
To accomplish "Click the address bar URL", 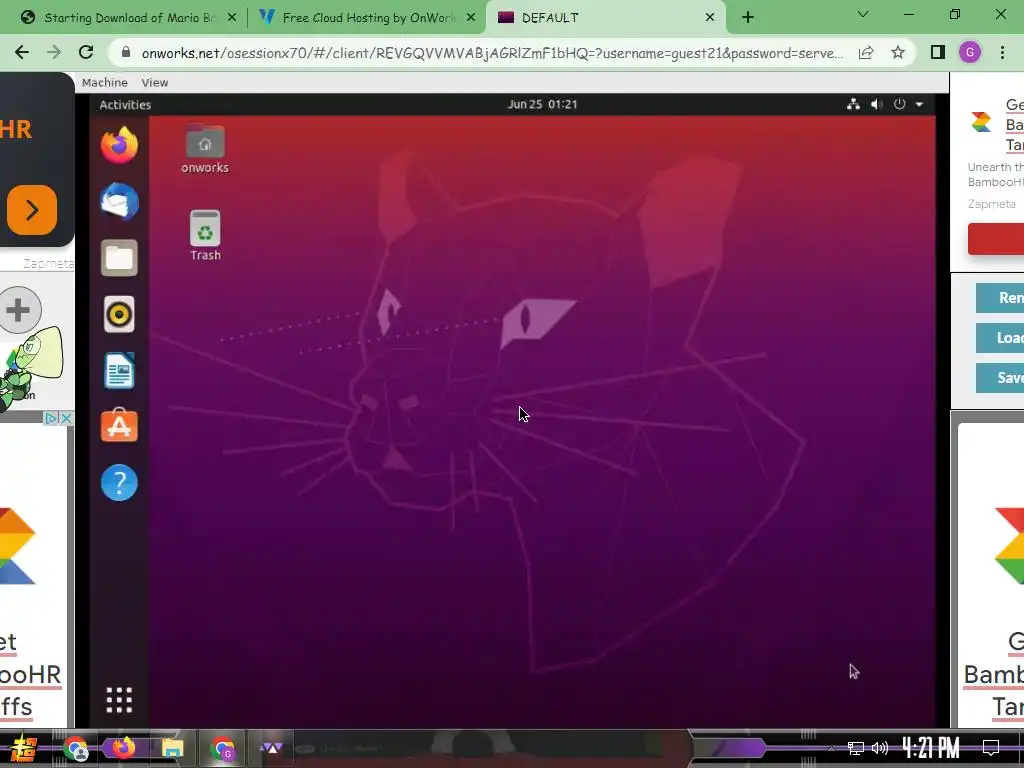I will 492,53.
